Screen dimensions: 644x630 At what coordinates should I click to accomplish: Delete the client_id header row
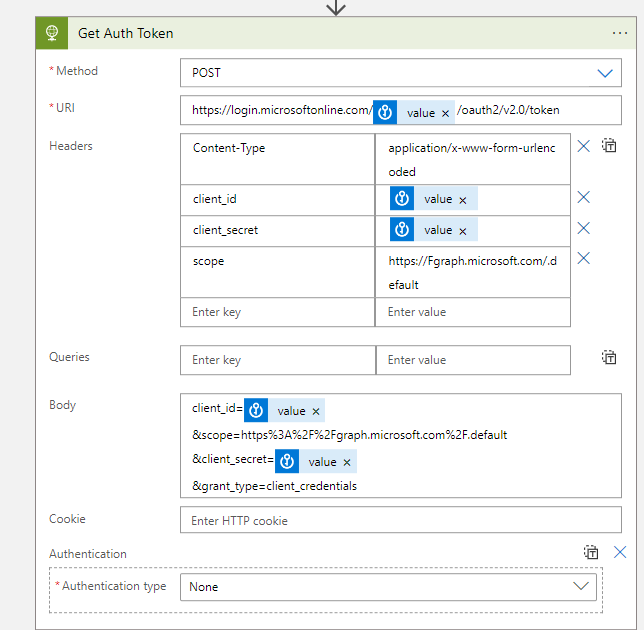tap(583, 198)
